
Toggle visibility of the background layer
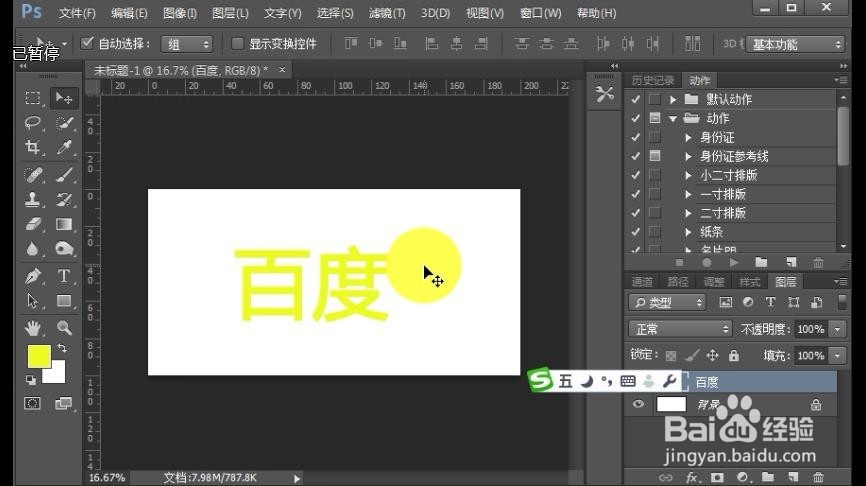pos(638,404)
